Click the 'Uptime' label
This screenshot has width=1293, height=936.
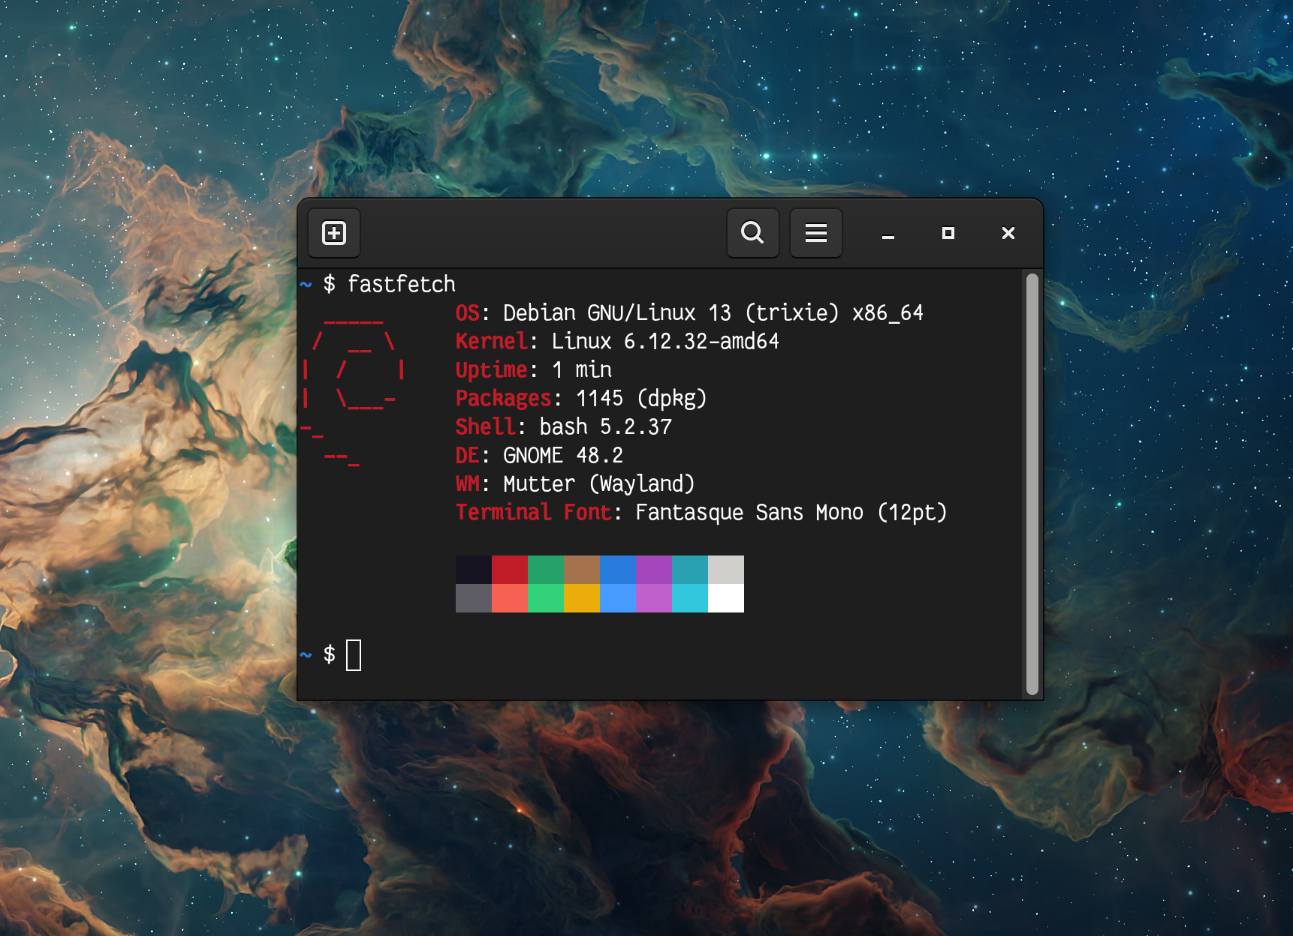tap(491, 370)
